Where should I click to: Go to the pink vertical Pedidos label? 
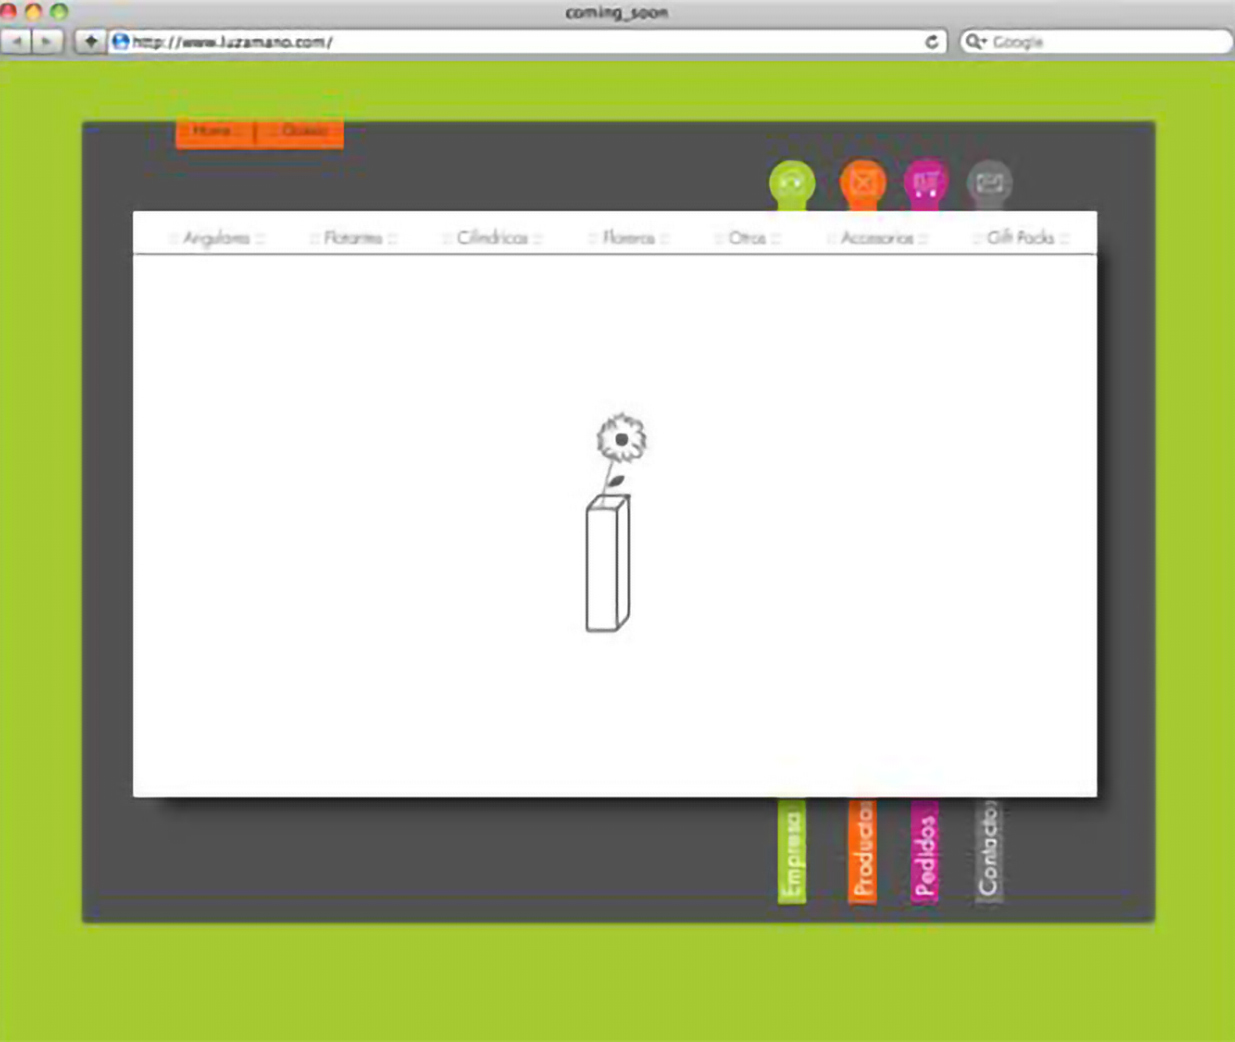[x=925, y=852]
